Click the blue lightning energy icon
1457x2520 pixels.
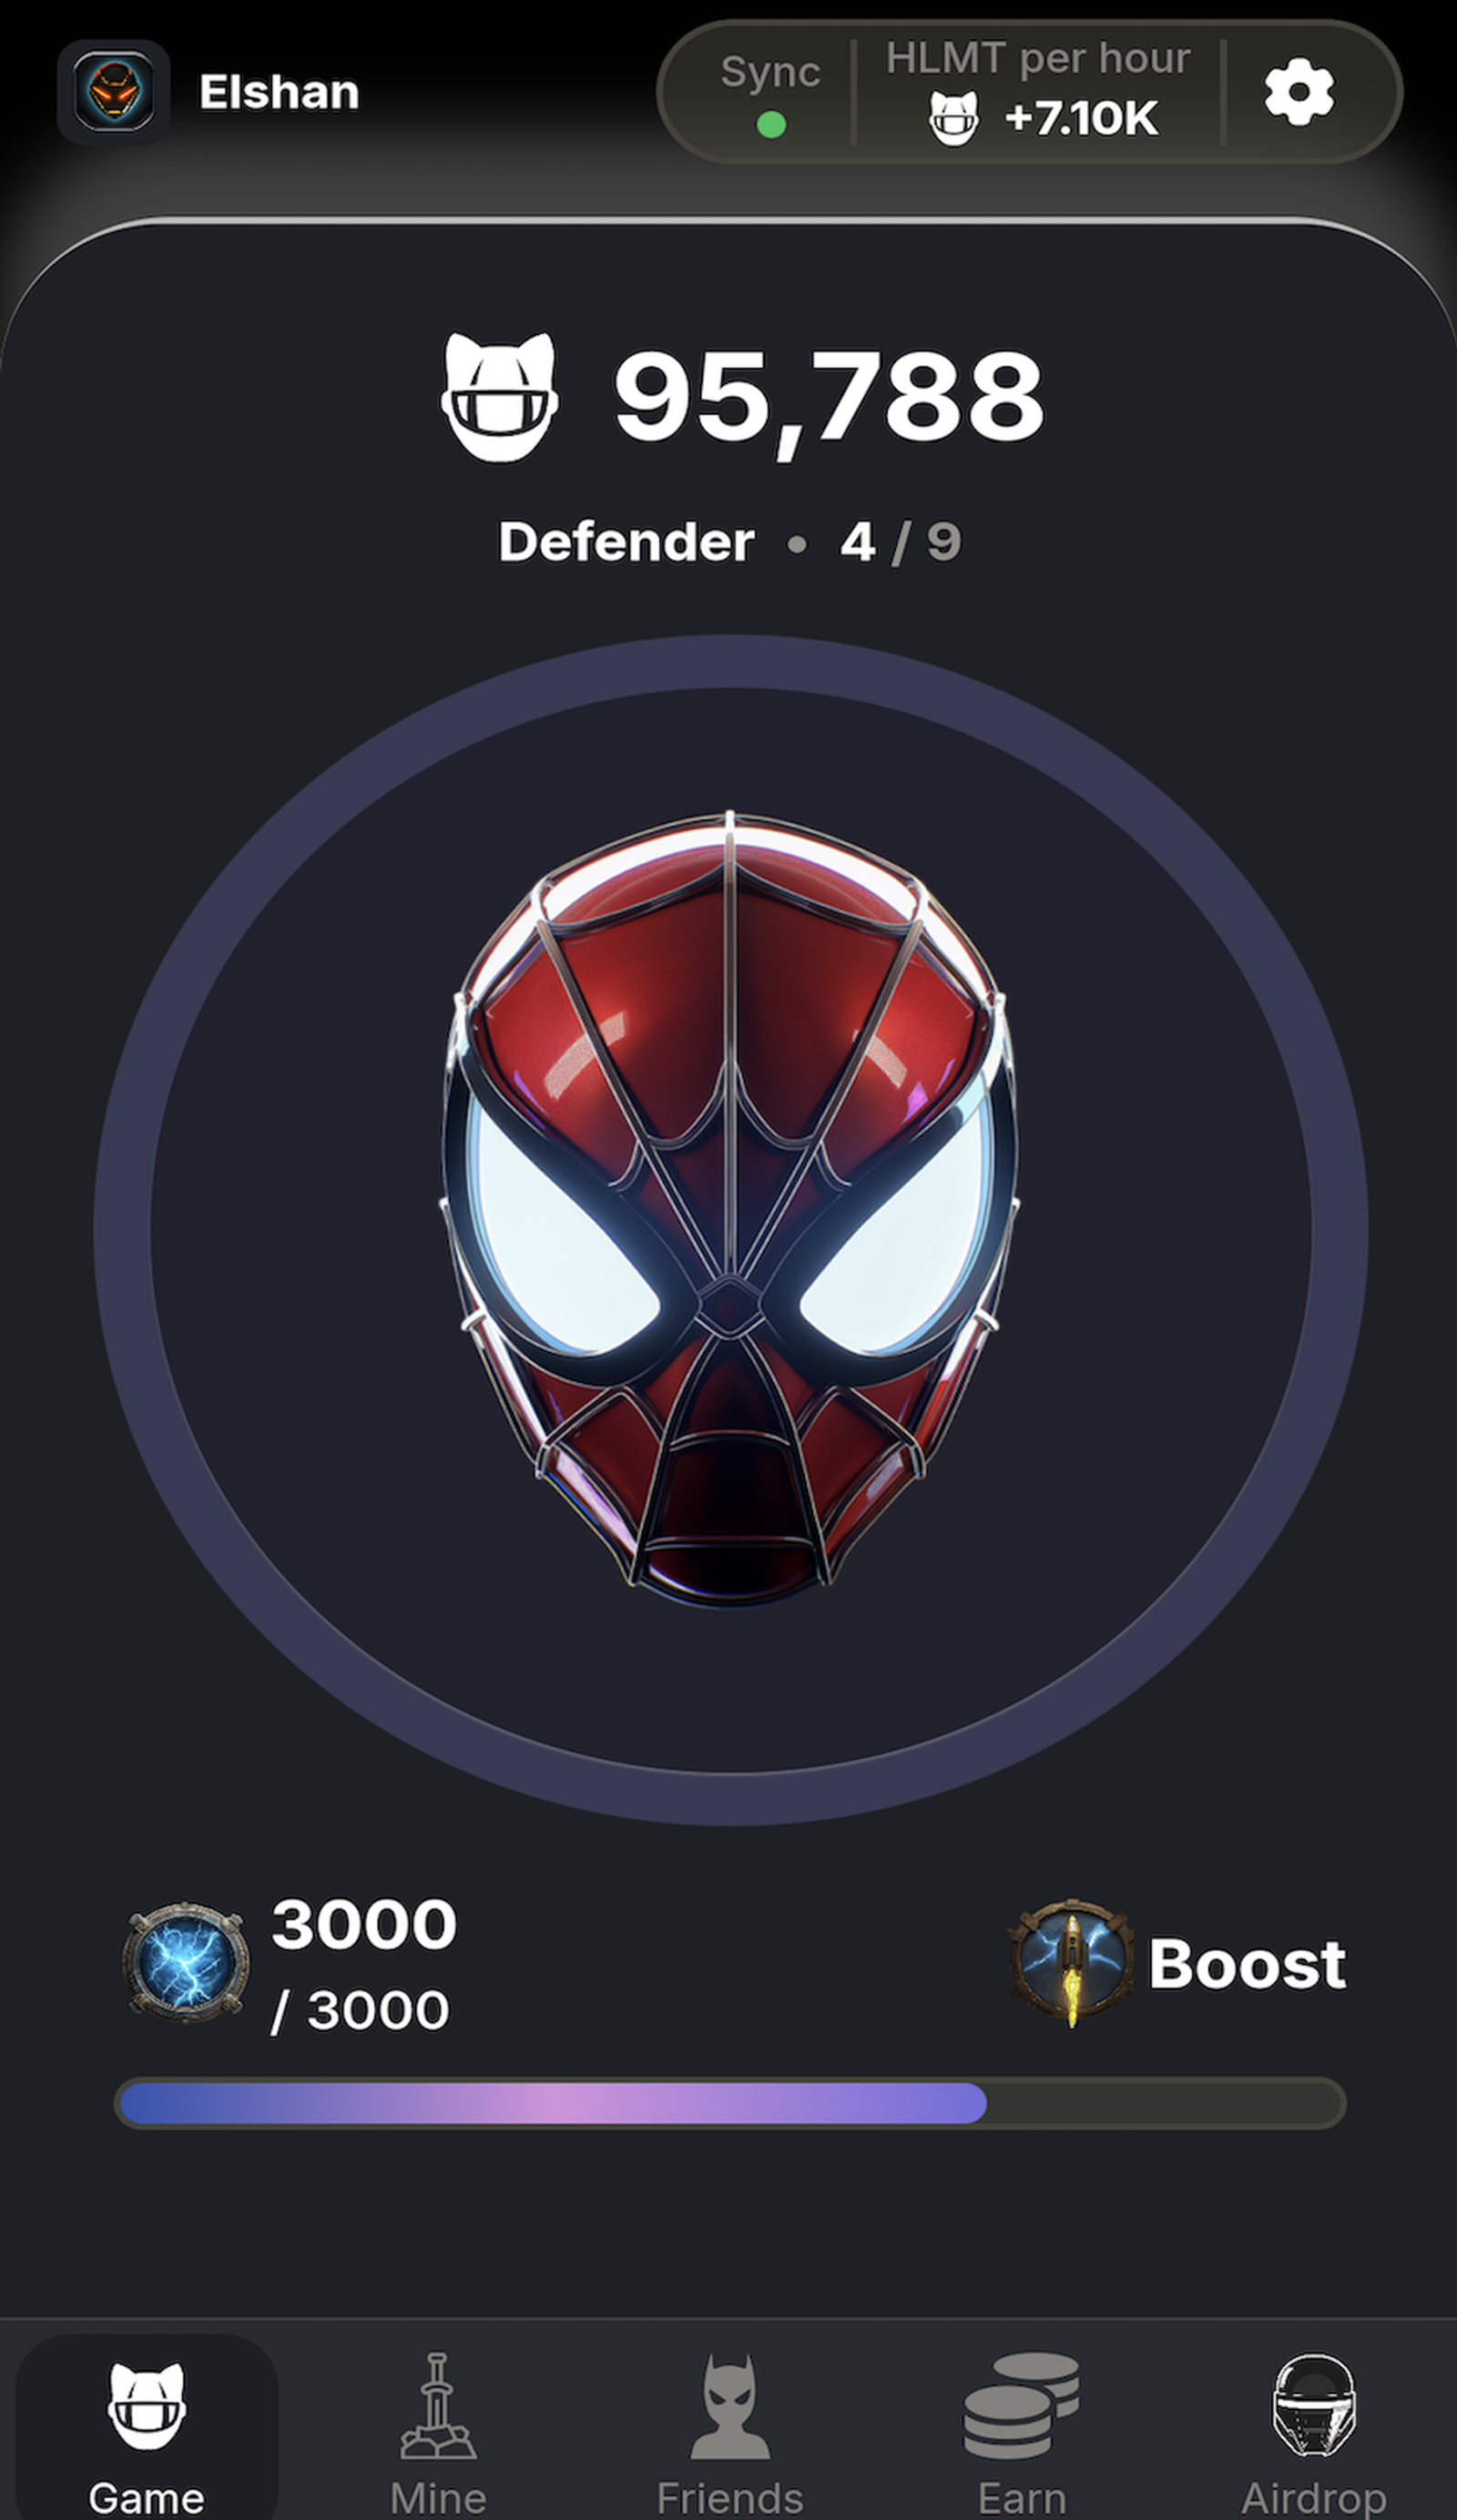[x=185, y=1962]
